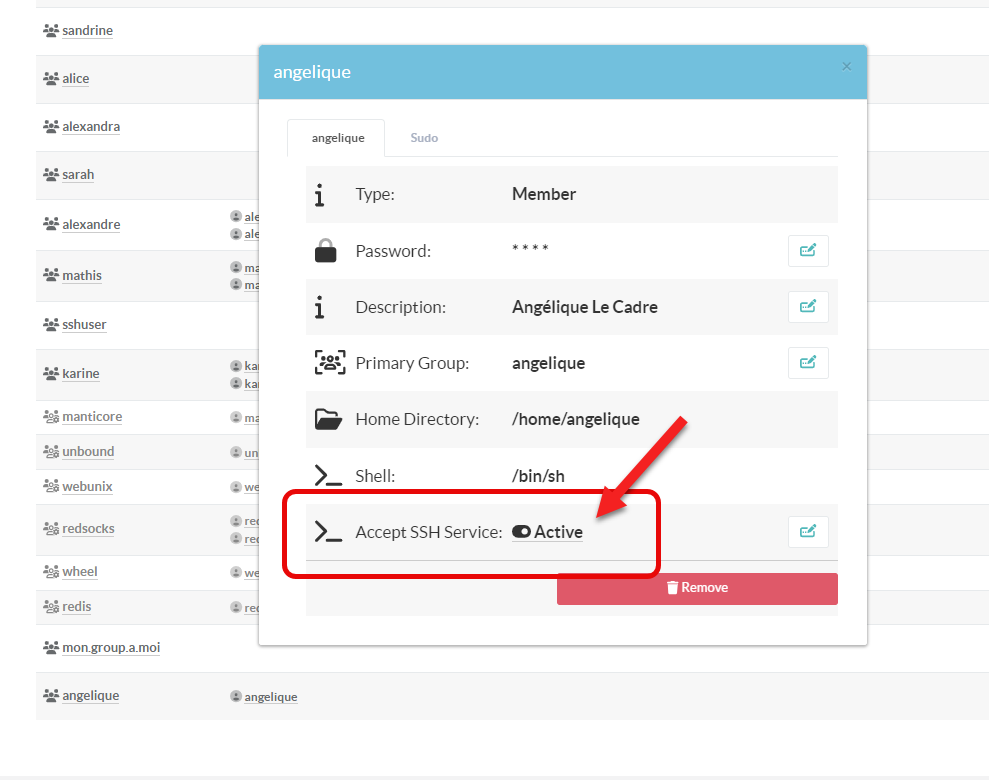Click the angelique member link

[x=271, y=697]
